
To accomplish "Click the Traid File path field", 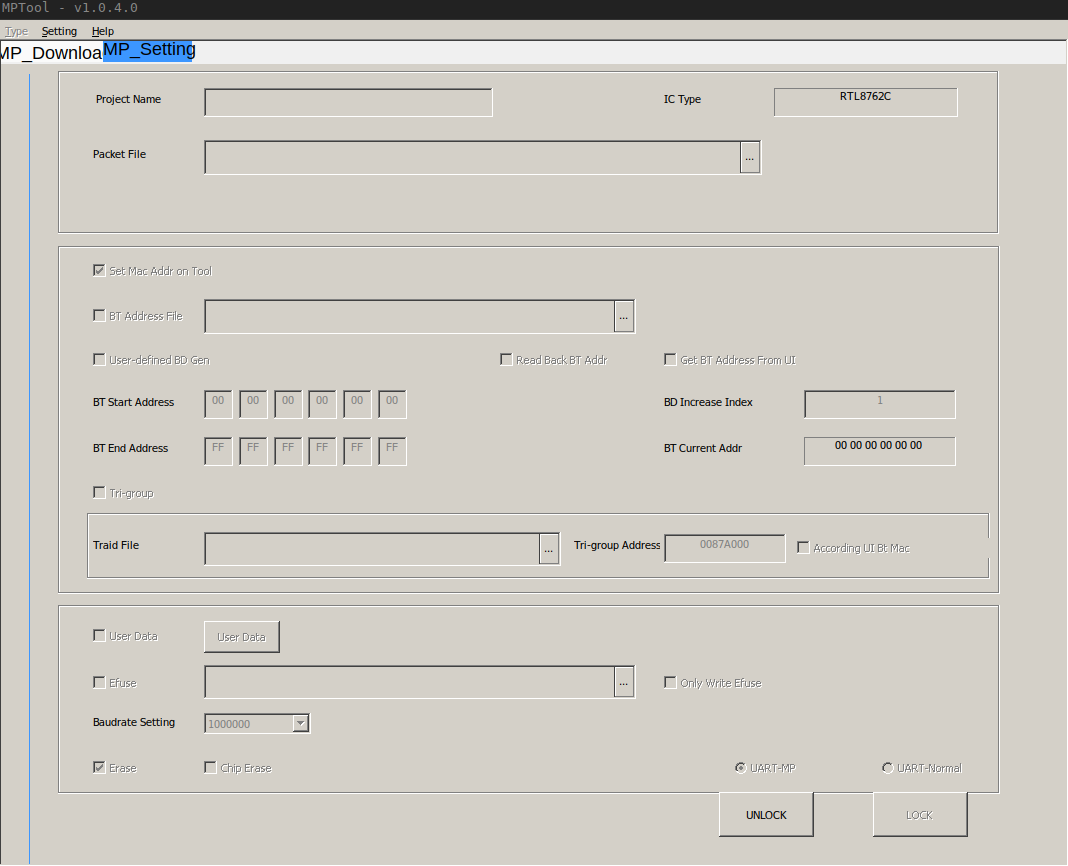I will click(372, 549).
